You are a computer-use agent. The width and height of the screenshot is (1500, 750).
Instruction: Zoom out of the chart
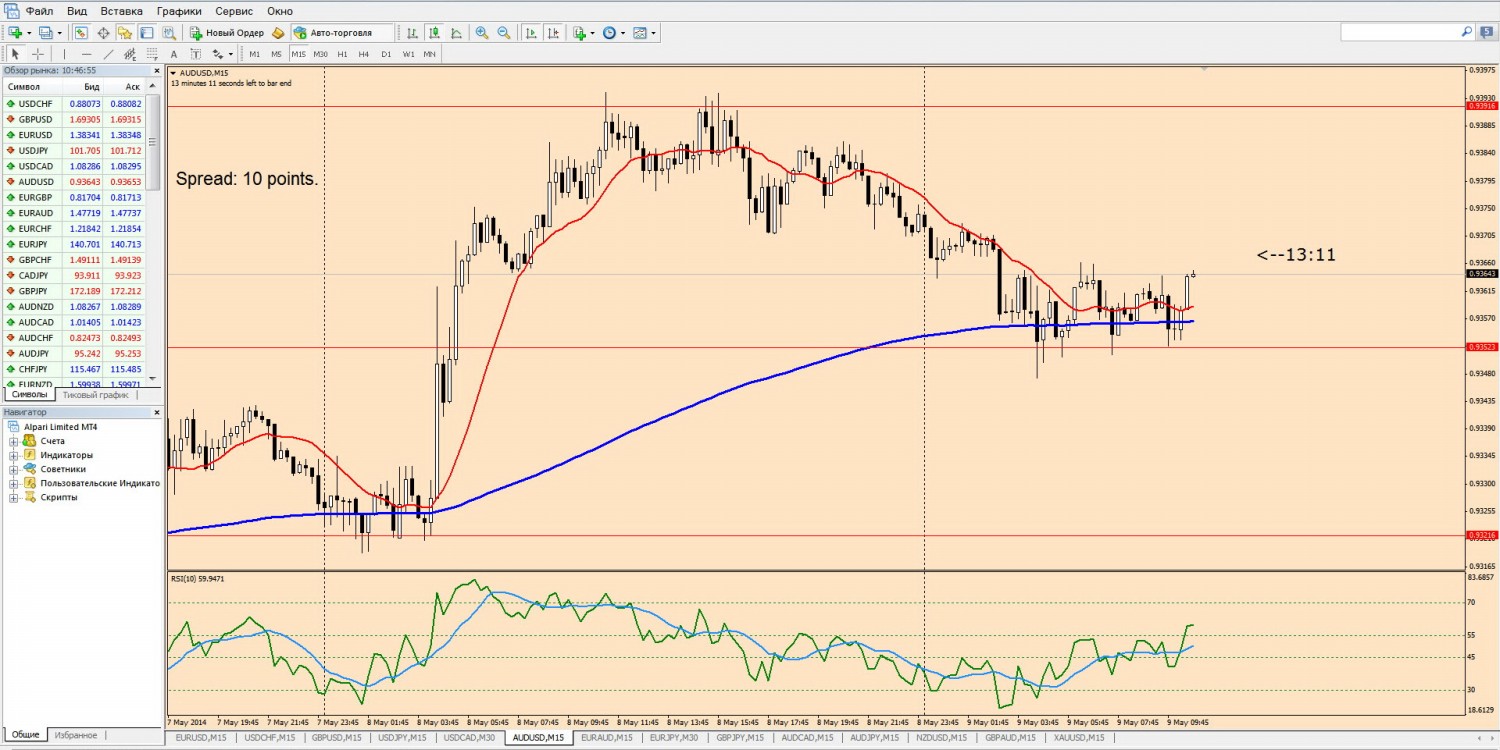tap(504, 33)
